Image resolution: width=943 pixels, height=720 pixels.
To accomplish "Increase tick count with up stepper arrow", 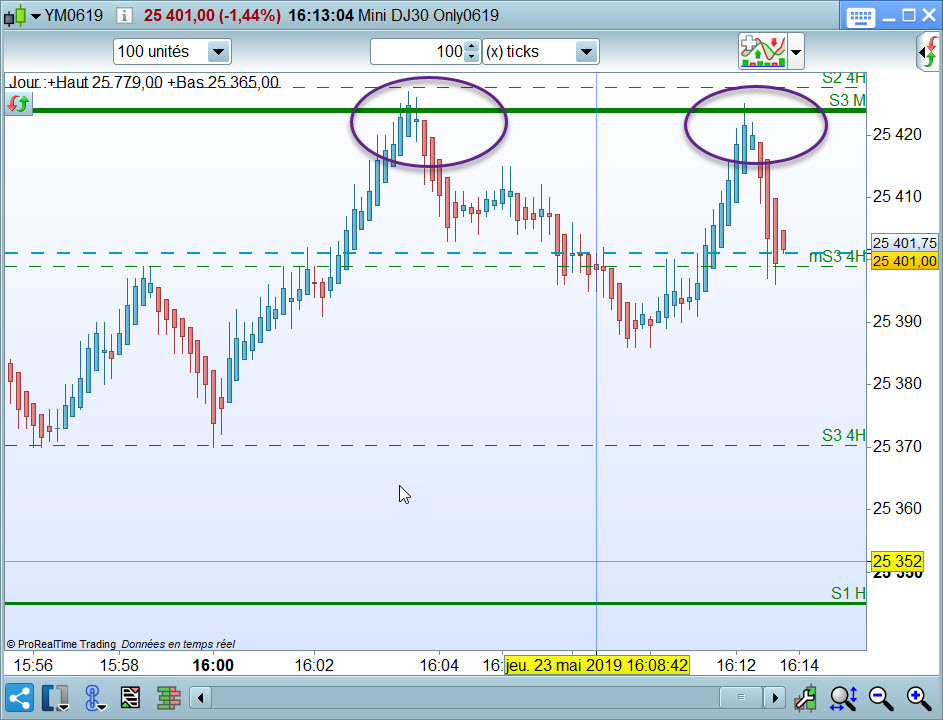I will [x=472, y=46].
